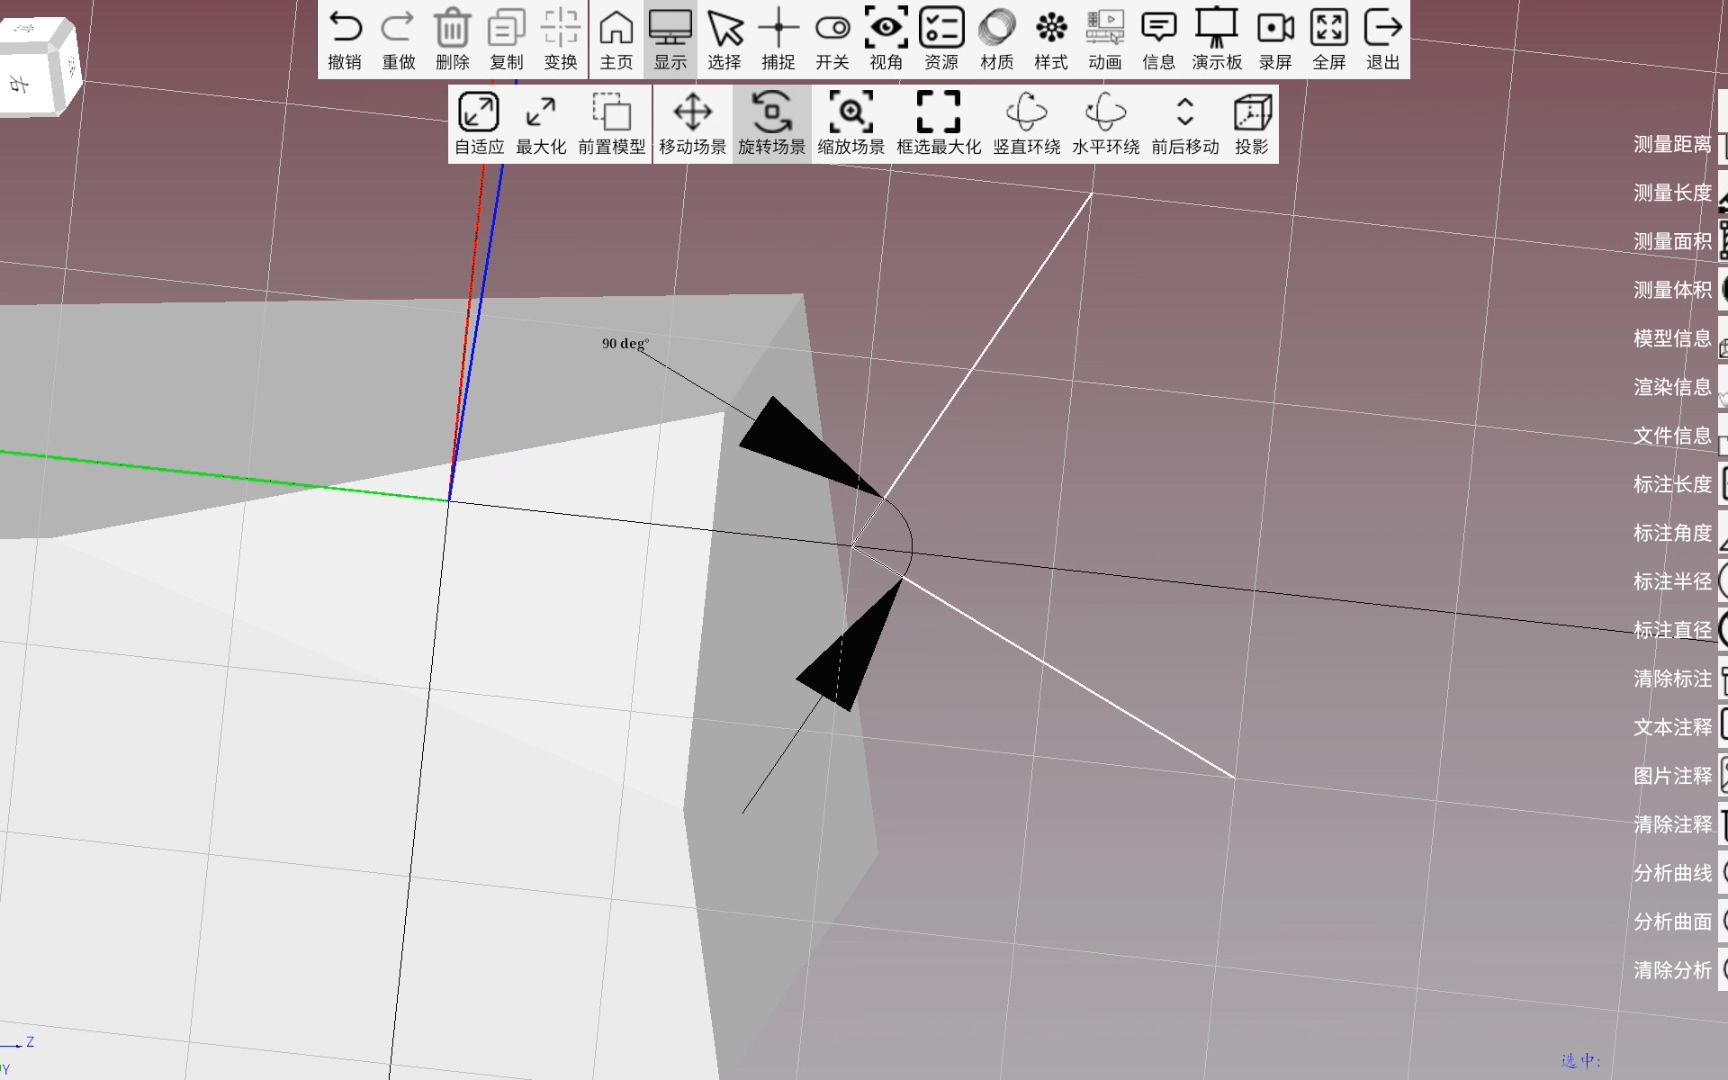
Task: Activate the 缩放场景 zoom scene tool
Action: 849,123
